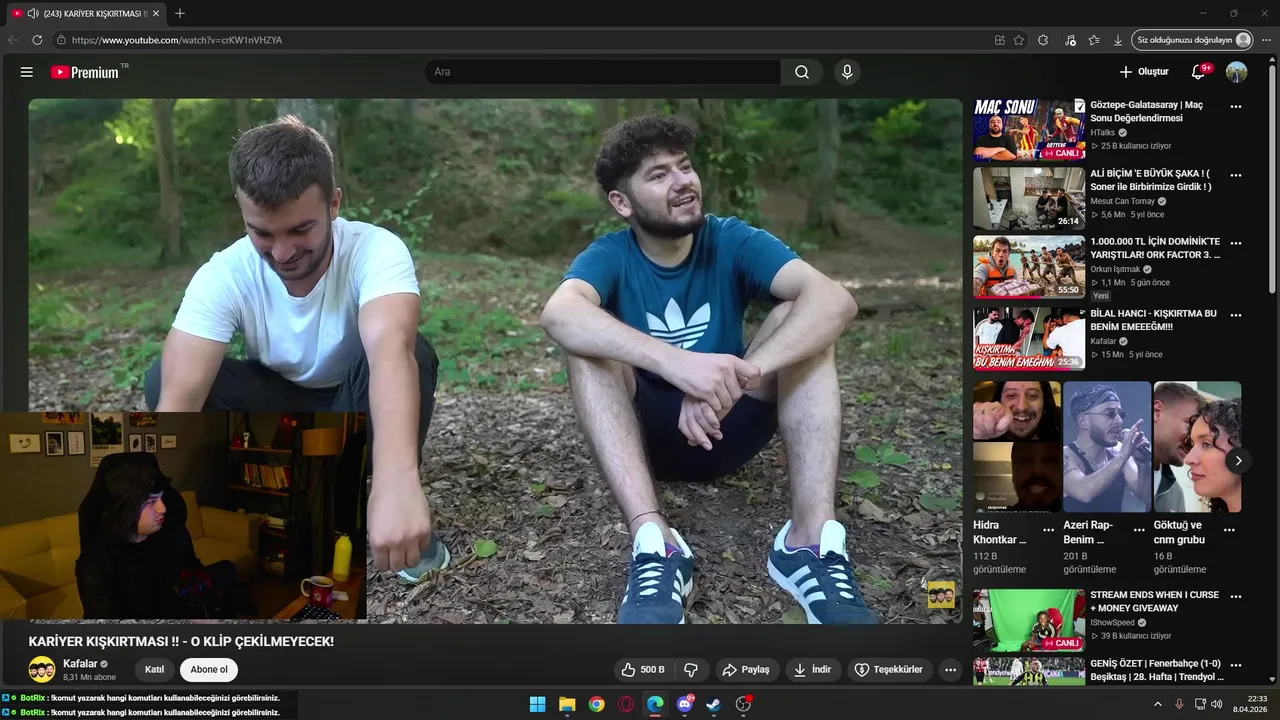The height and width of the screenshot is (720, 1280).
Task: Open options for Hidra Khontkar short
Action: click(1048, 530)
